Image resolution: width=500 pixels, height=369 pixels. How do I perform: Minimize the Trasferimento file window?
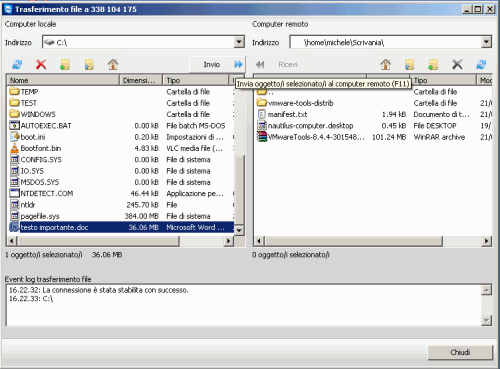tap(467, 9)
